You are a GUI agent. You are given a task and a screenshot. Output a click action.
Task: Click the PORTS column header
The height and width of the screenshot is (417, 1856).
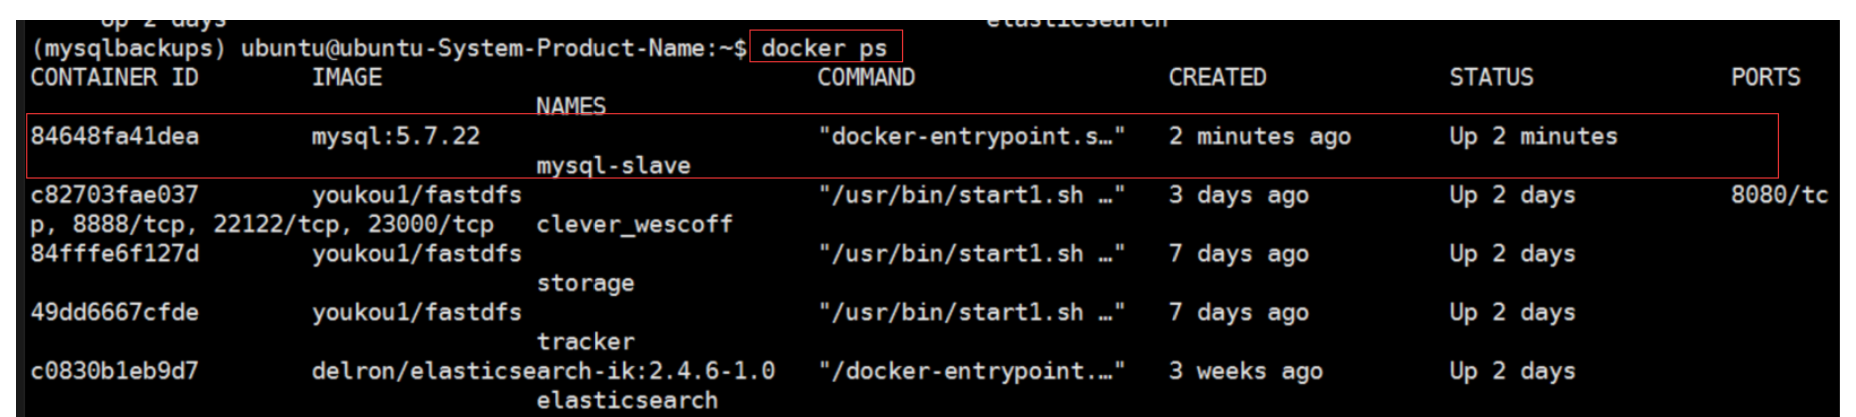pyautogui.click(x=1766, y=77)
